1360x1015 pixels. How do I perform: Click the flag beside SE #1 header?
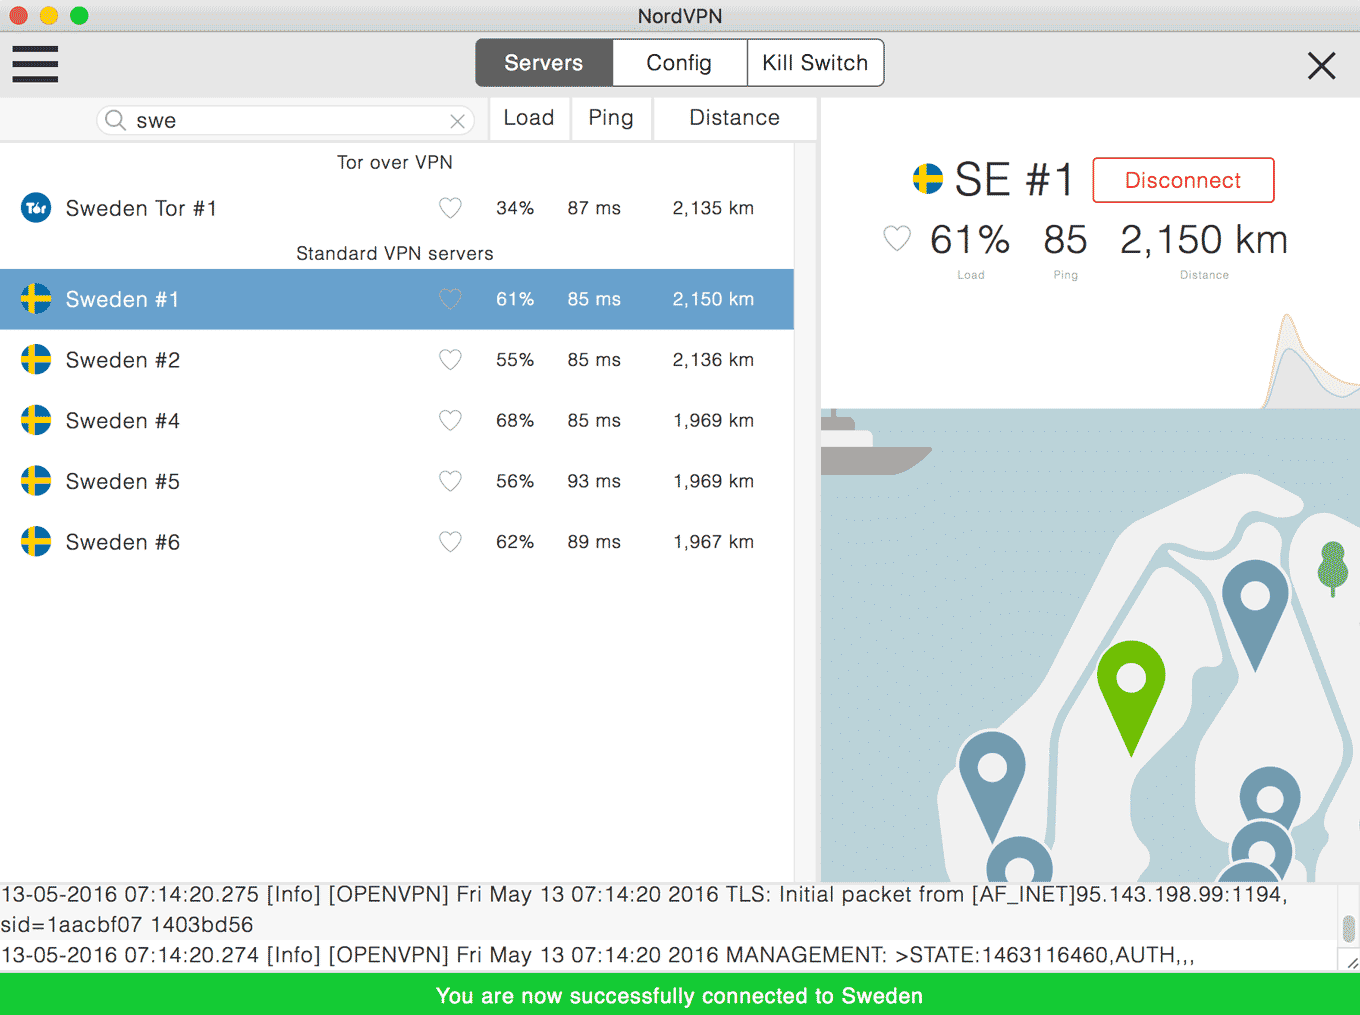tap(928, 180)
